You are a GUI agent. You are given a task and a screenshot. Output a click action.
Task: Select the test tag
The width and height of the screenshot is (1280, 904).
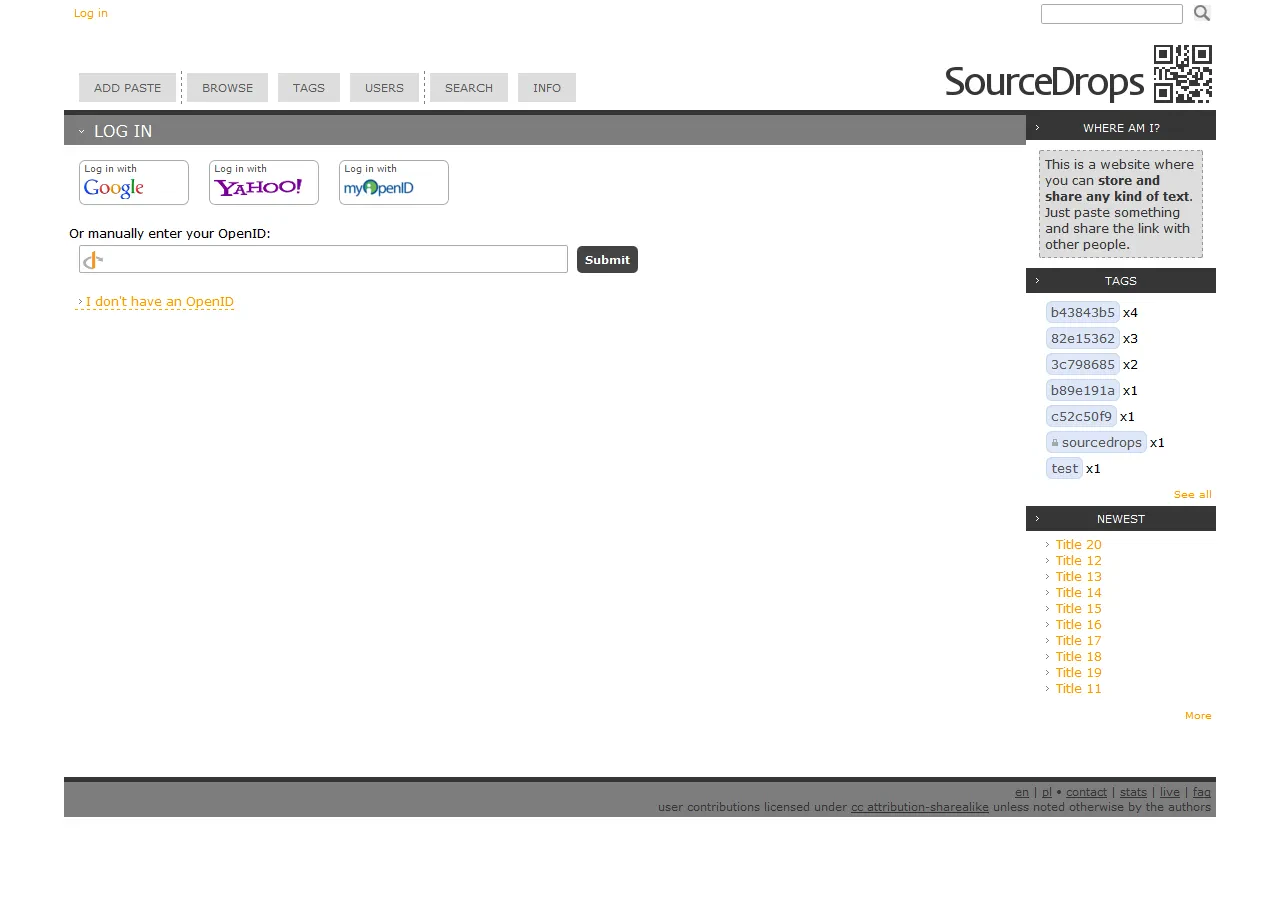pyautogui.click(x=1065, y=468)
